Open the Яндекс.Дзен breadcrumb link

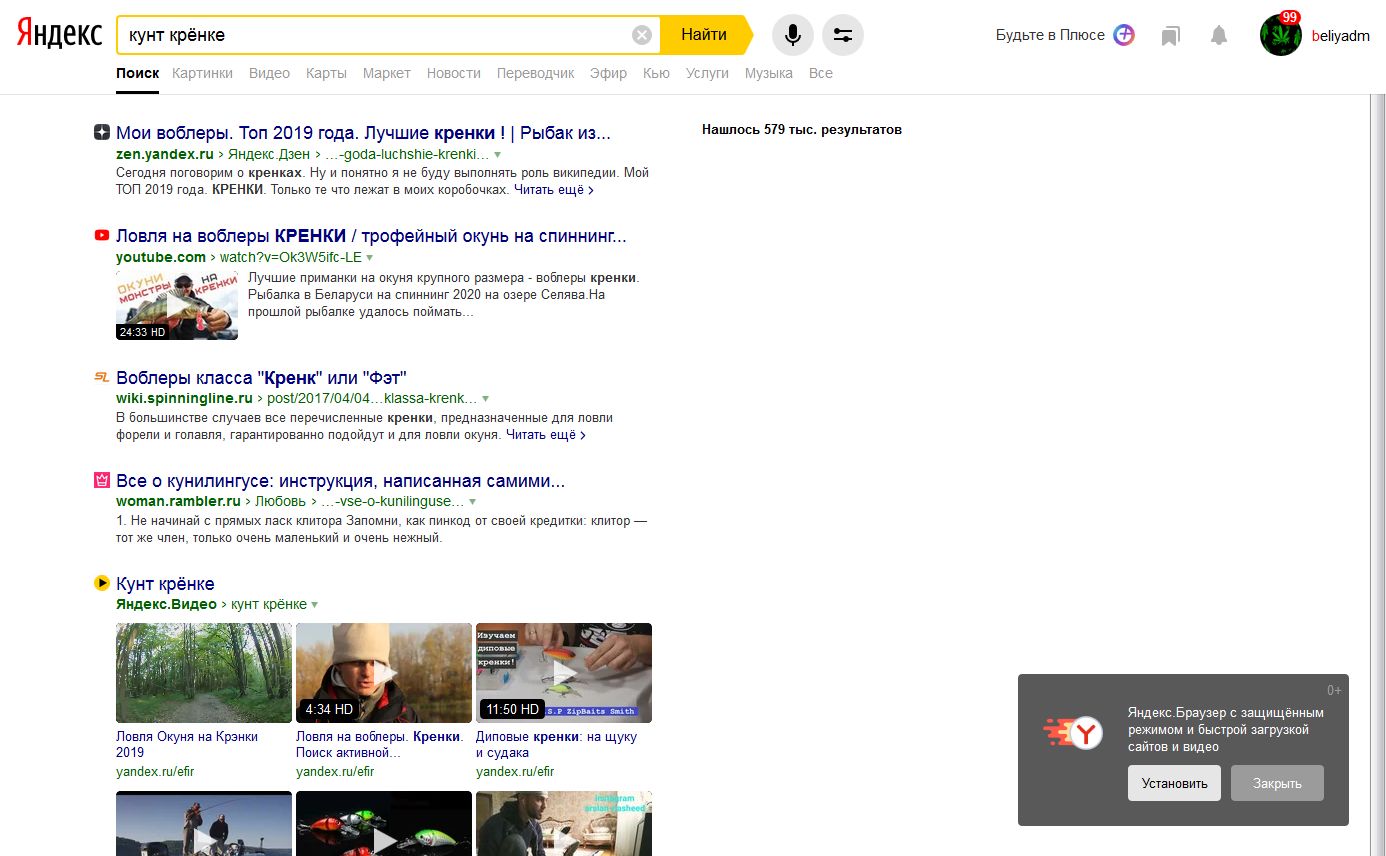269,155
